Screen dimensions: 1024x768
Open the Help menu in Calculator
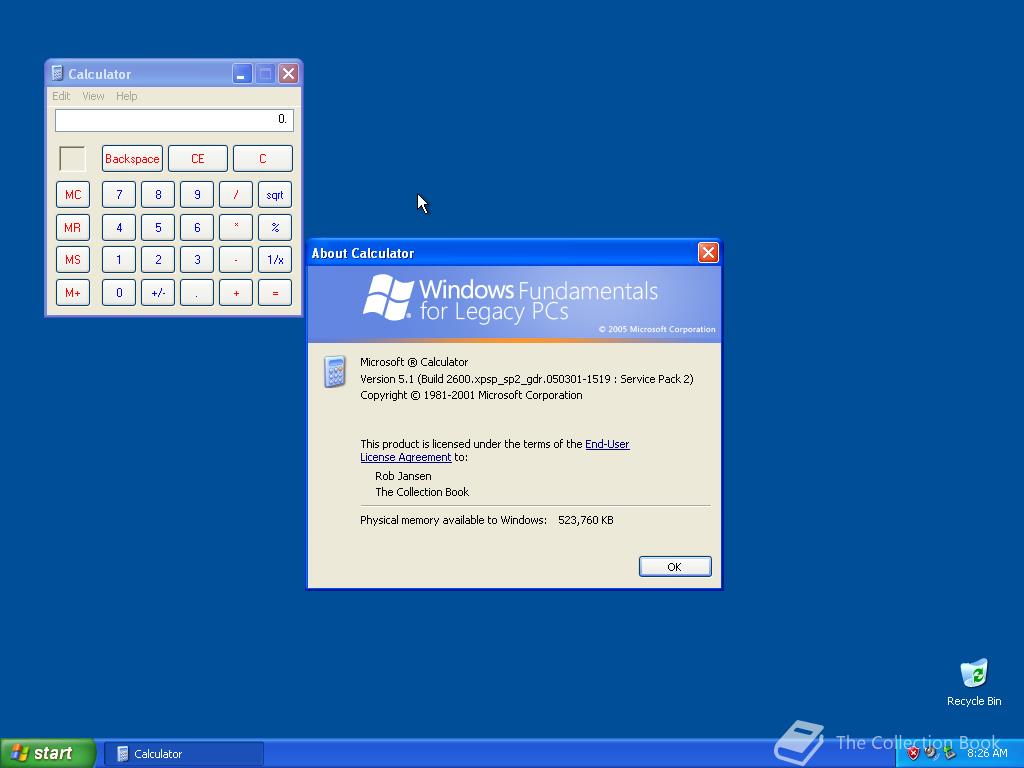pos(127,96)
